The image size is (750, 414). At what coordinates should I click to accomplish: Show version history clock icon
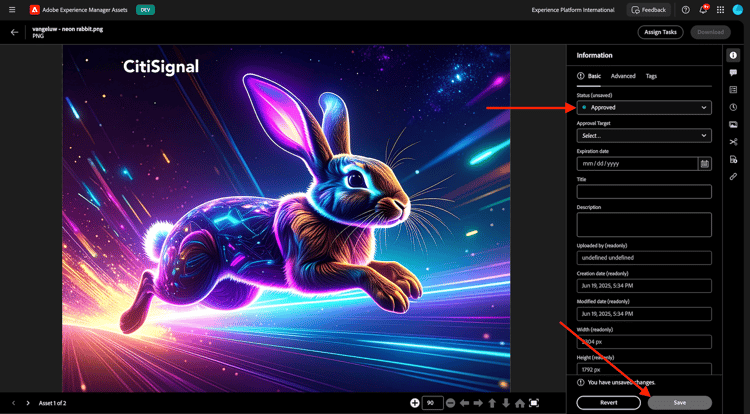(733, 107)
